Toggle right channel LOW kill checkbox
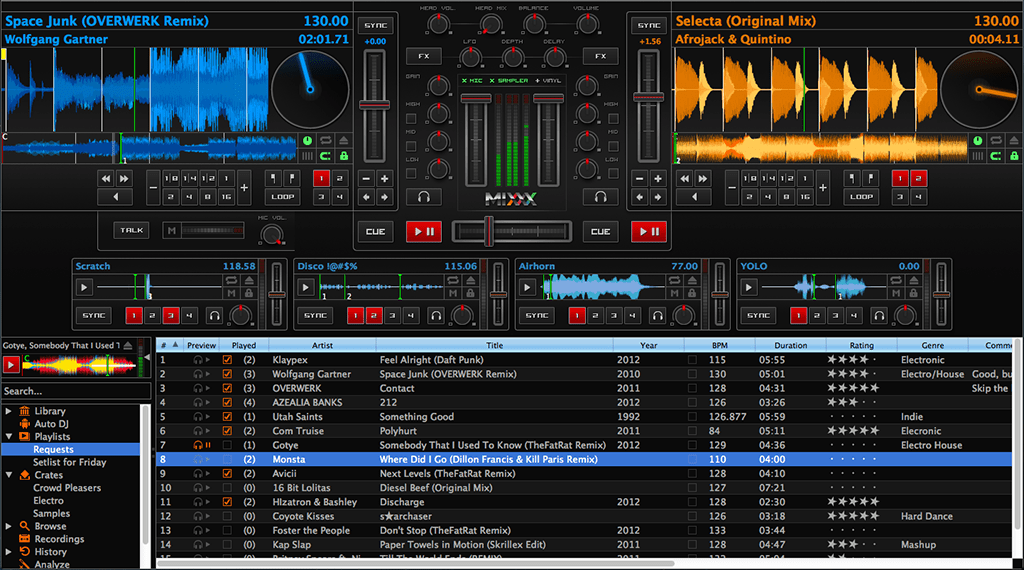This screenshot has height=570, width=1024. pyautogui.click(x=613, y=174)
